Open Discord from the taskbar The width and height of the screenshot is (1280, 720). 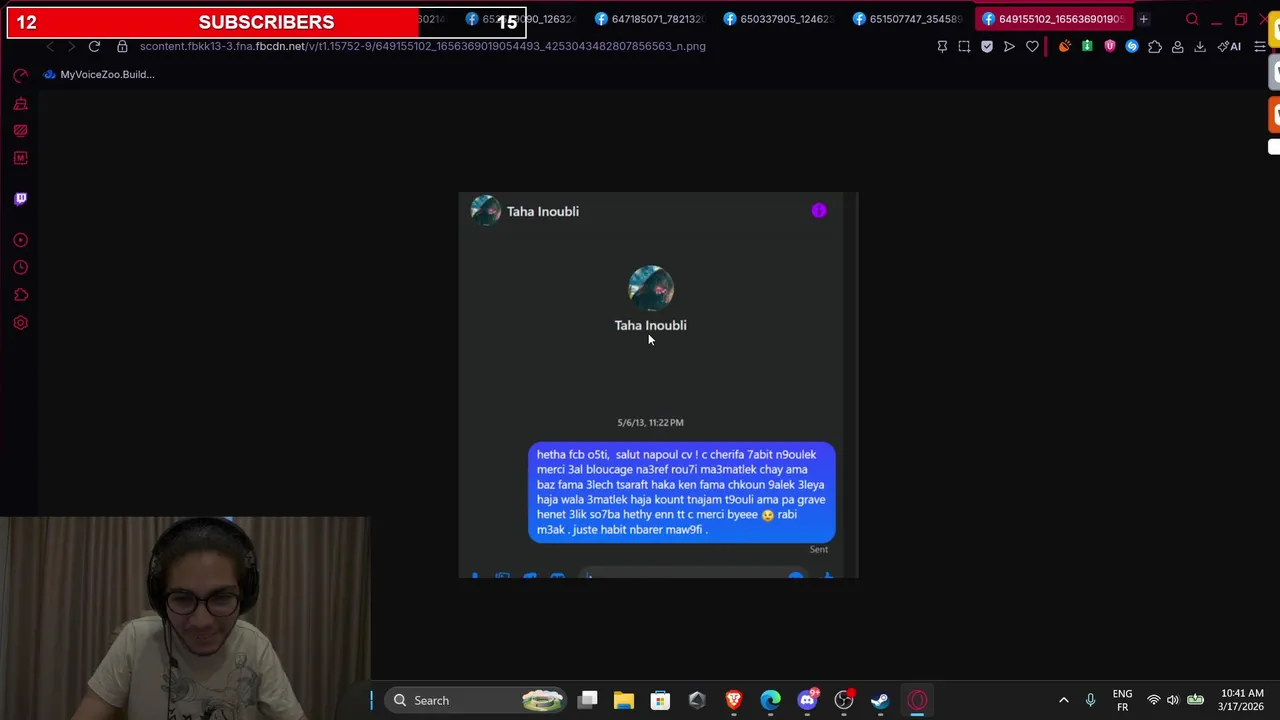pyautogui.click(x=807, y=700)
